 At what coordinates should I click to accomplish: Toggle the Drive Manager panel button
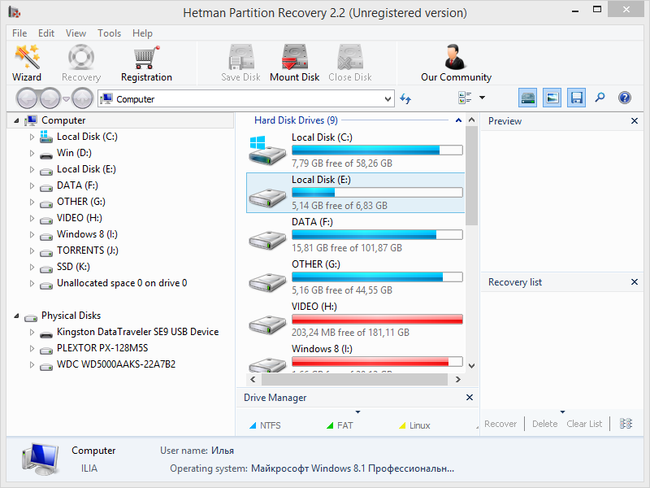pos(528,98)
